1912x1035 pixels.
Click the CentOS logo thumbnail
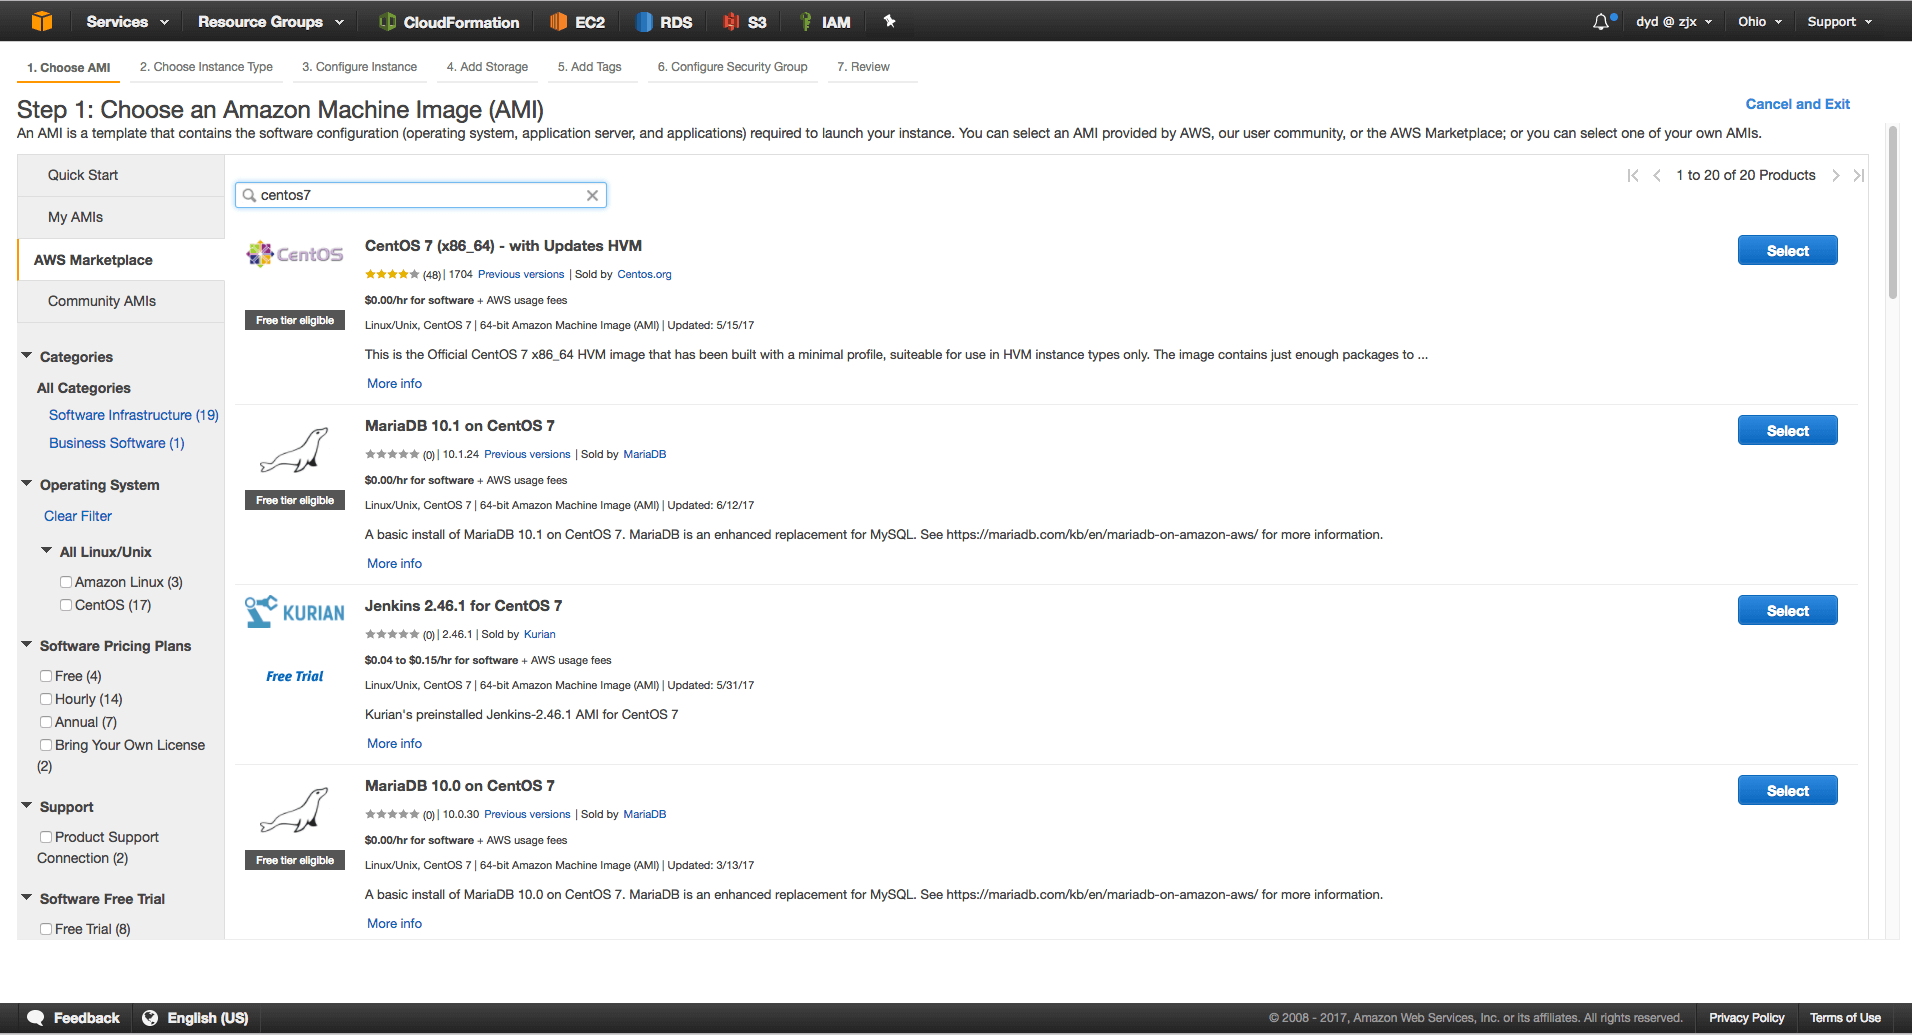click(x=295, y=254)
